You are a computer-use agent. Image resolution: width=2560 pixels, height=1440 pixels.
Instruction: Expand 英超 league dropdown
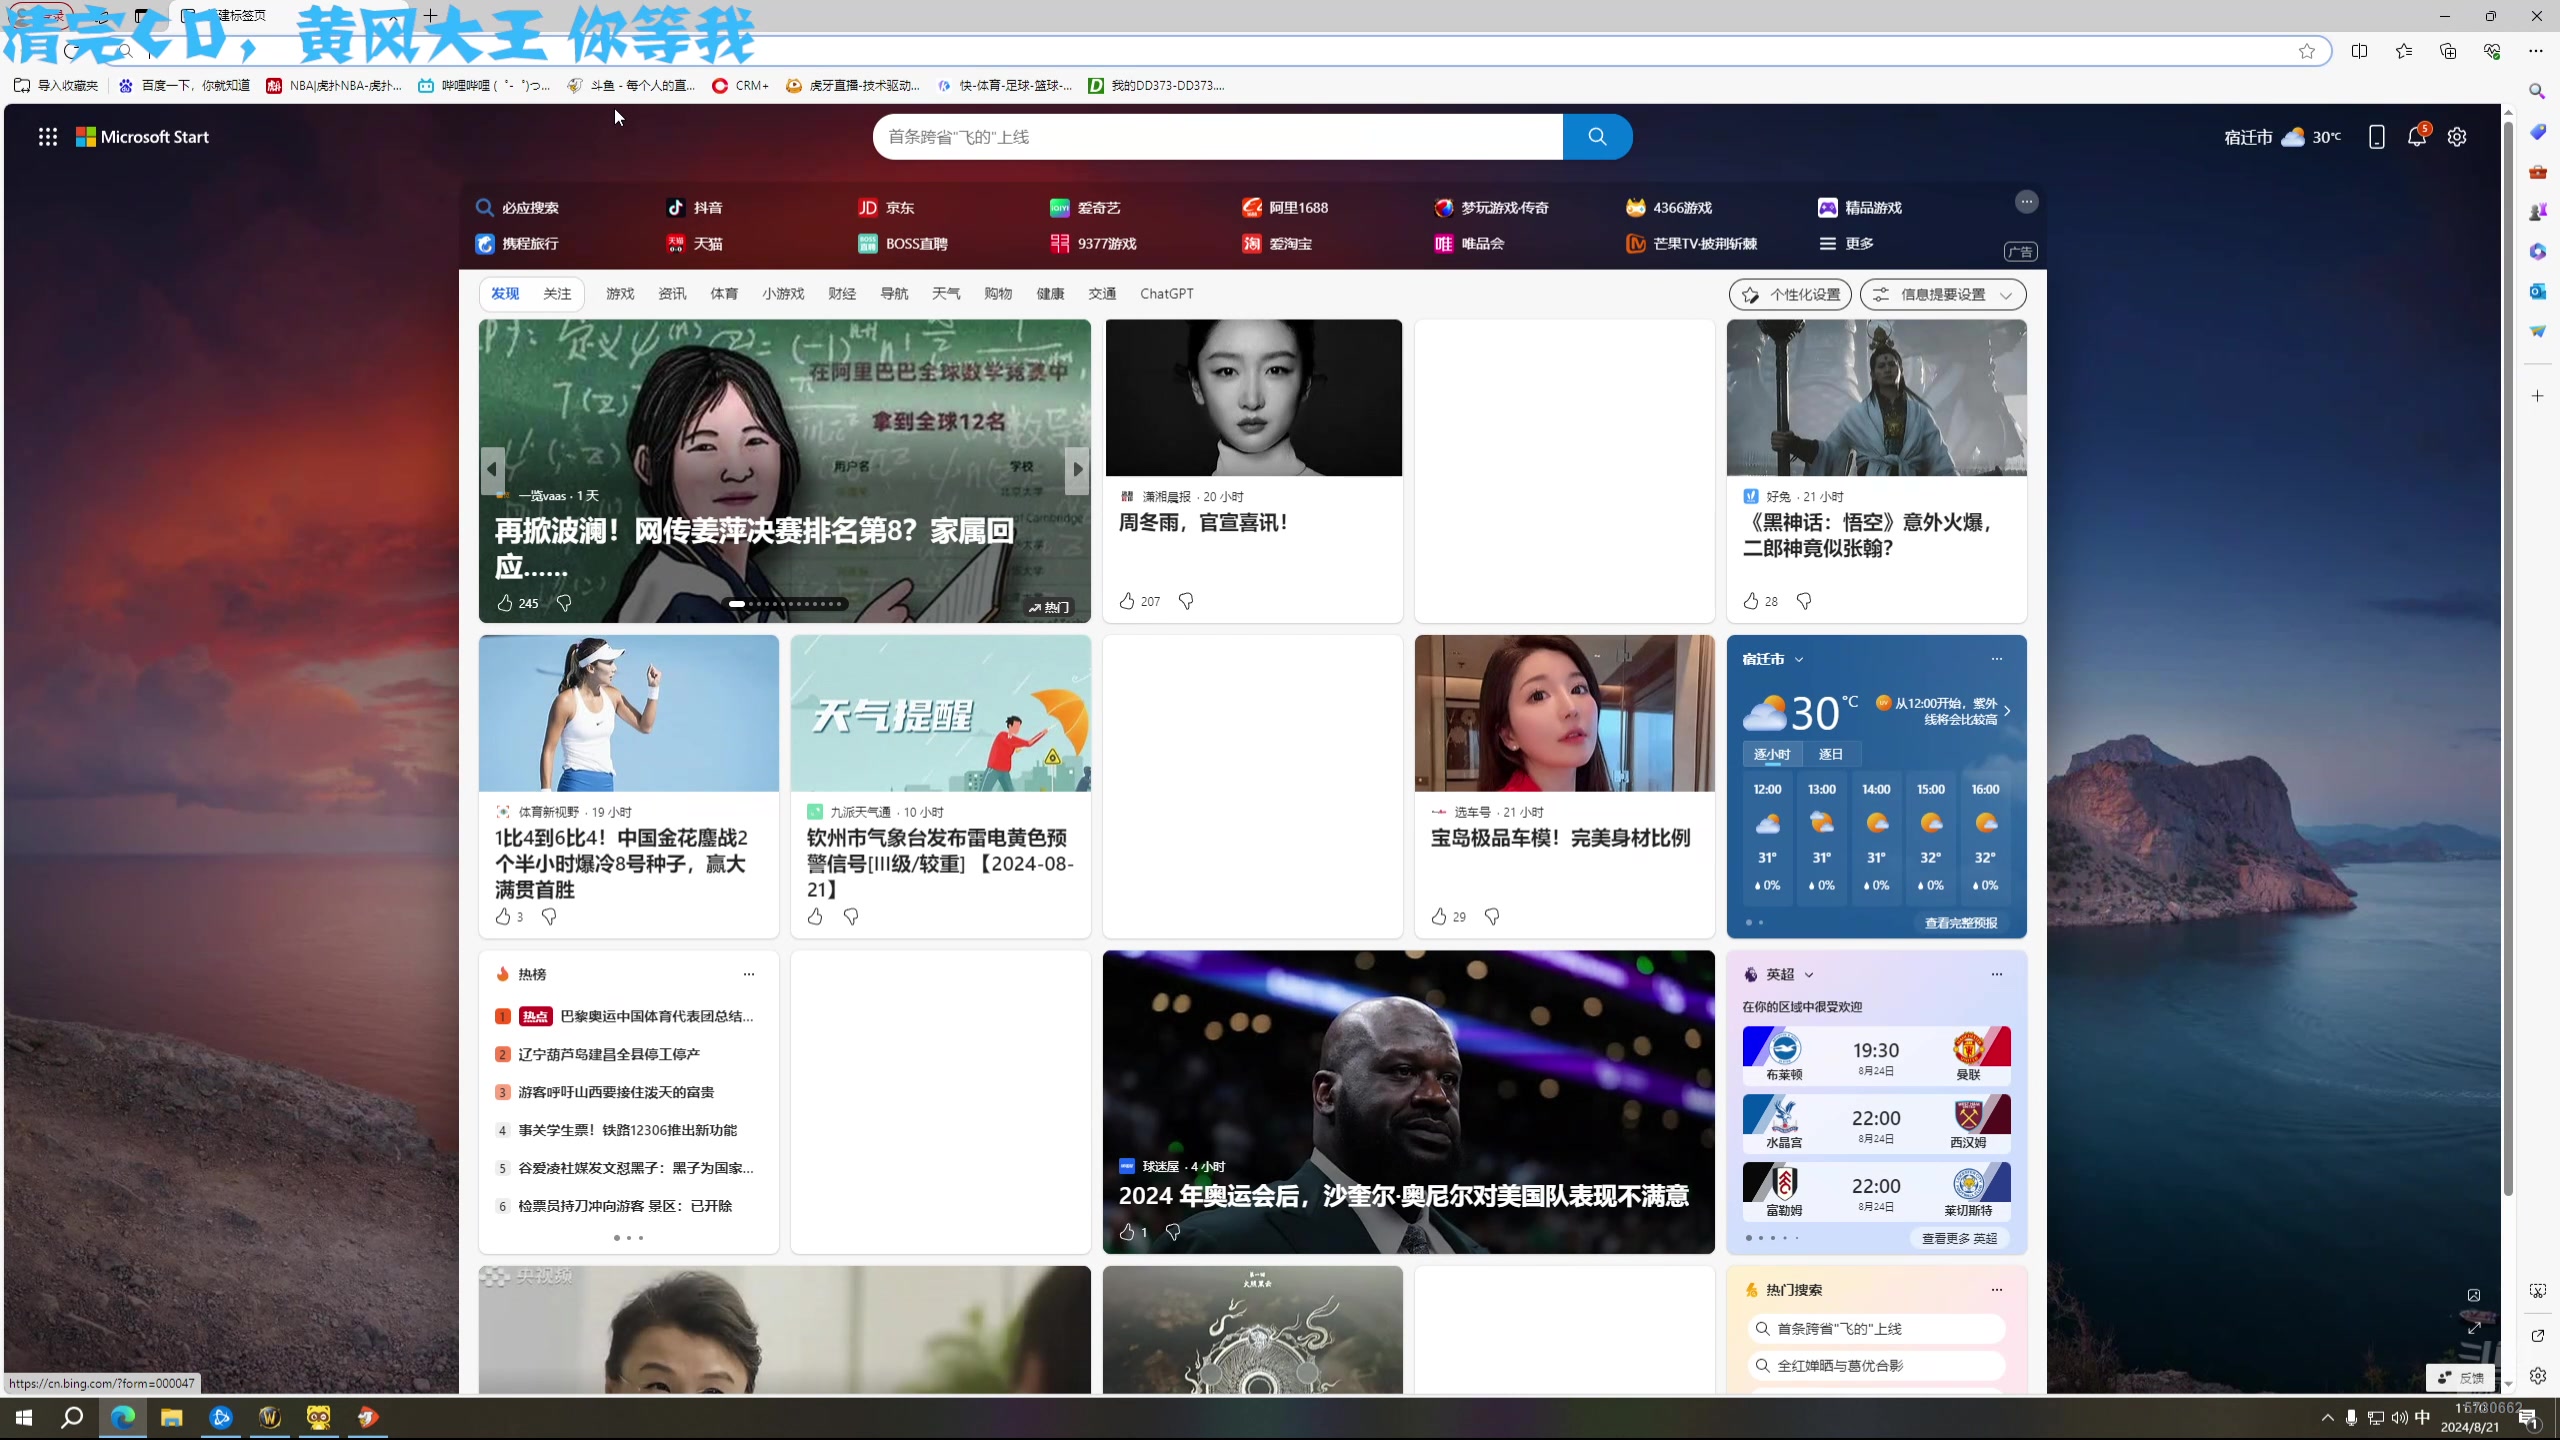coord(1808,974)
